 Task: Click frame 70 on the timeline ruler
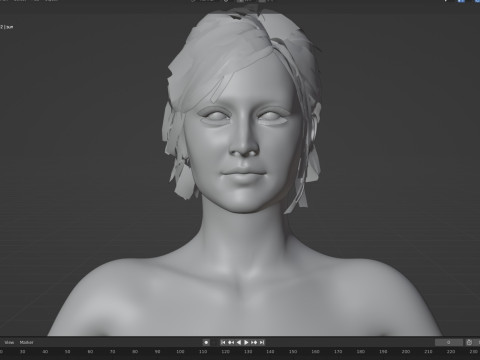point(113,352)
